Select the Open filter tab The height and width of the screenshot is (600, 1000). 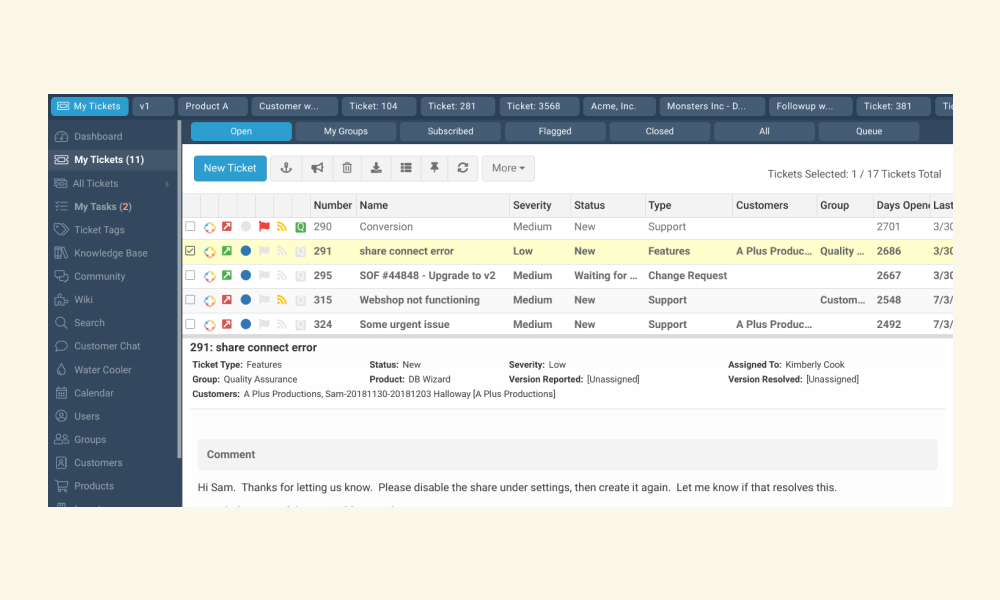click(x=241, y=131)
